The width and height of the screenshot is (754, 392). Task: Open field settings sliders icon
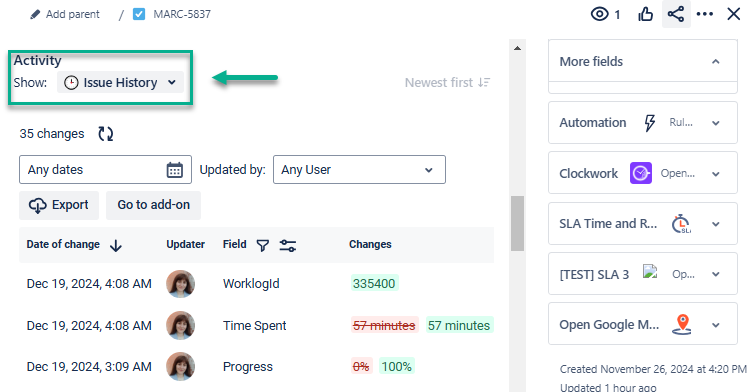[288, 245]
